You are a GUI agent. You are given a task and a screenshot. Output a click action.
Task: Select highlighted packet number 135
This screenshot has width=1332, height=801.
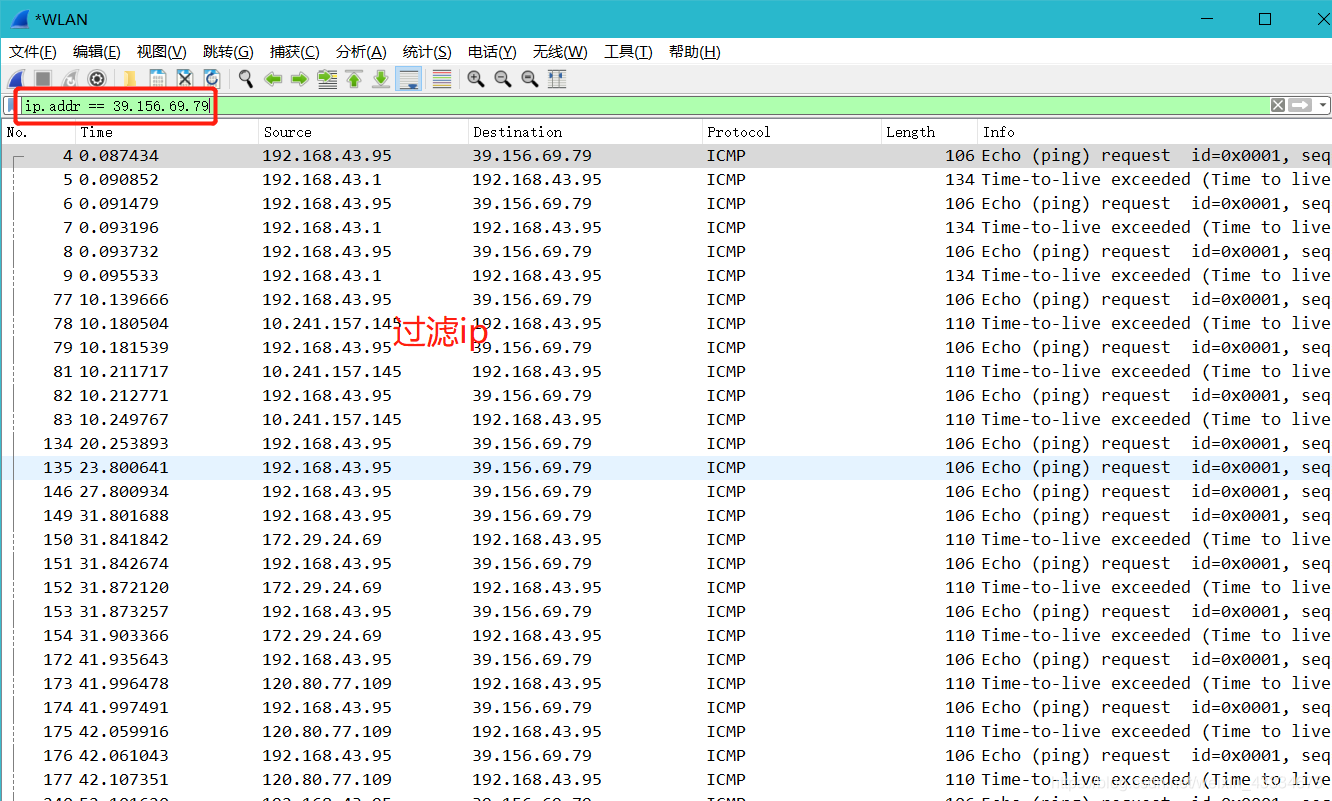pyautogui.click(x=666, y=468)
